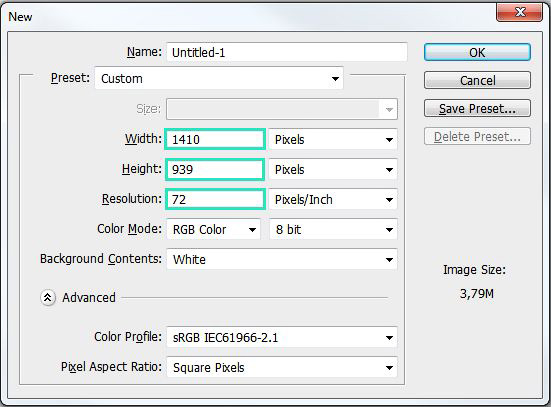Open Pixel Aspect Ratio Square Pixels dropdown

tap(282, 368)
